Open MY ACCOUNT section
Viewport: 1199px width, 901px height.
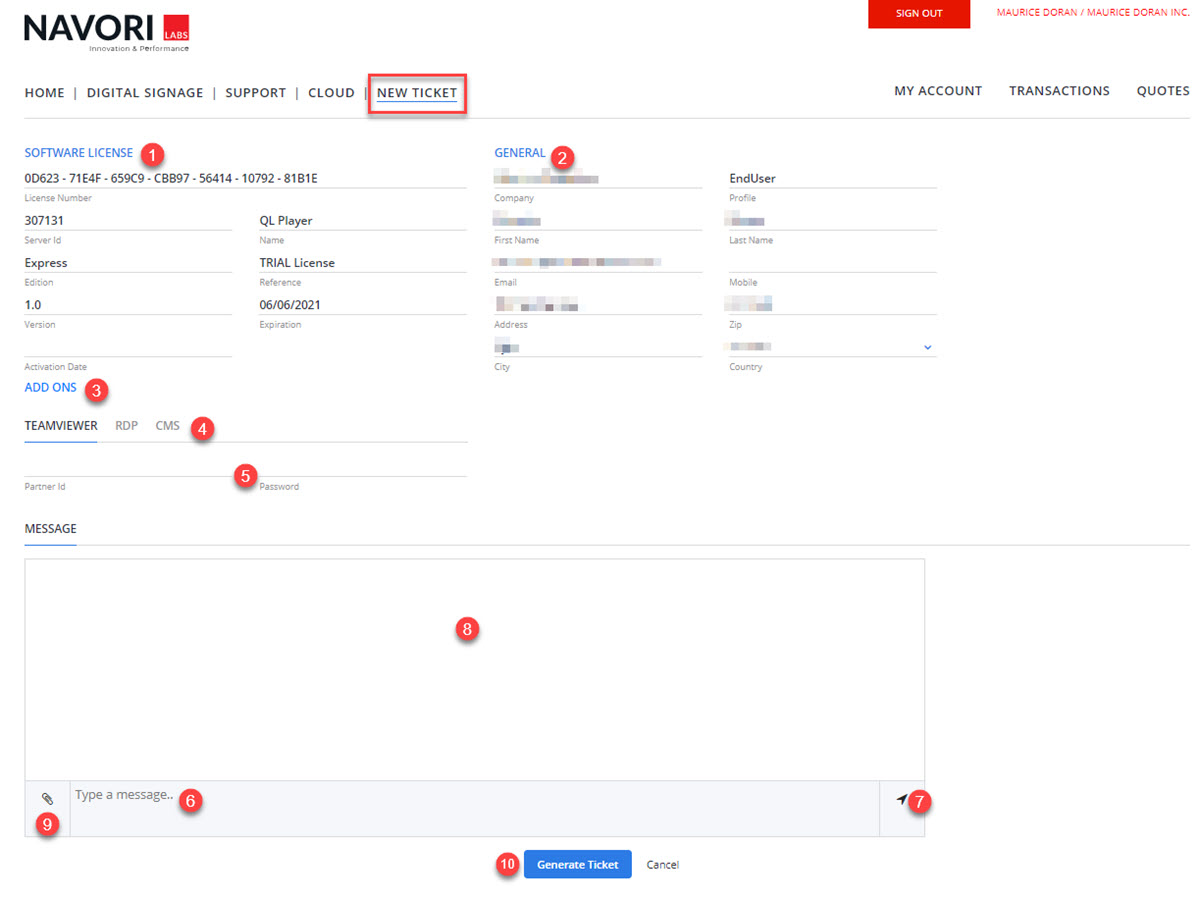pyautogui.click(x=938, y=91)
